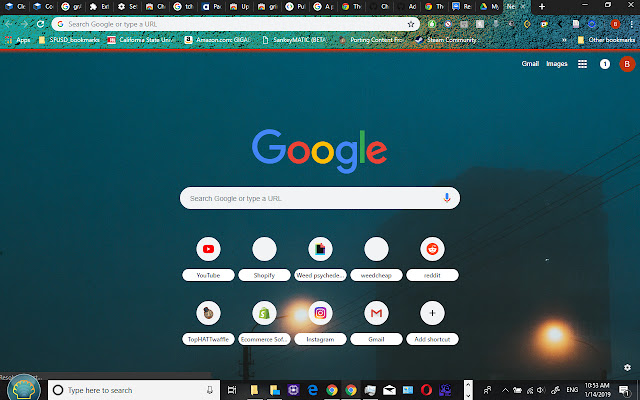This screenshot has height=400, width=640.
Task: Focus the Chrome address bar
Action: (236, 24)
